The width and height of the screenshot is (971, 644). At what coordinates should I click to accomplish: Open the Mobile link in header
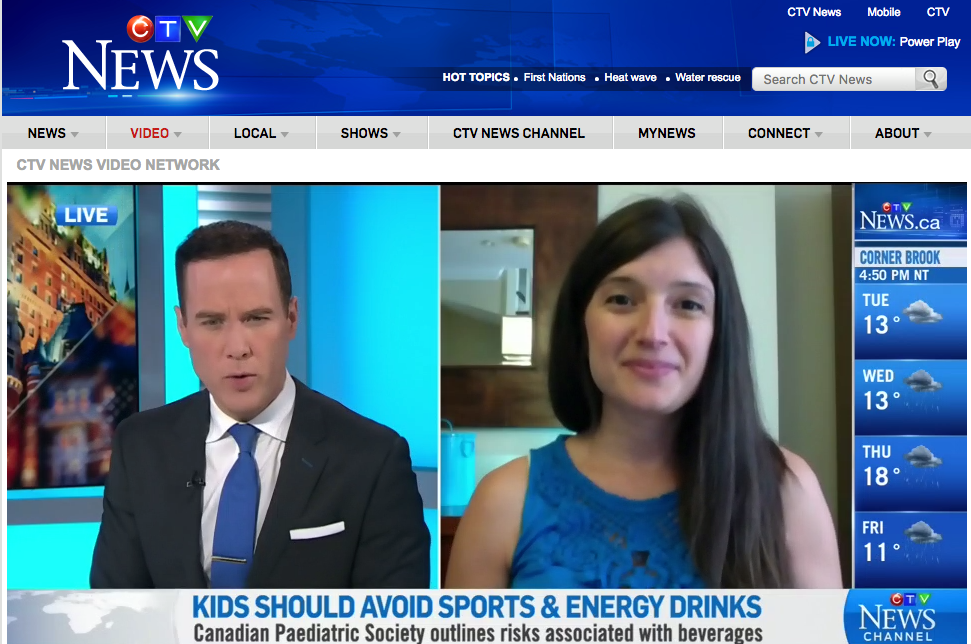point(884,12)
